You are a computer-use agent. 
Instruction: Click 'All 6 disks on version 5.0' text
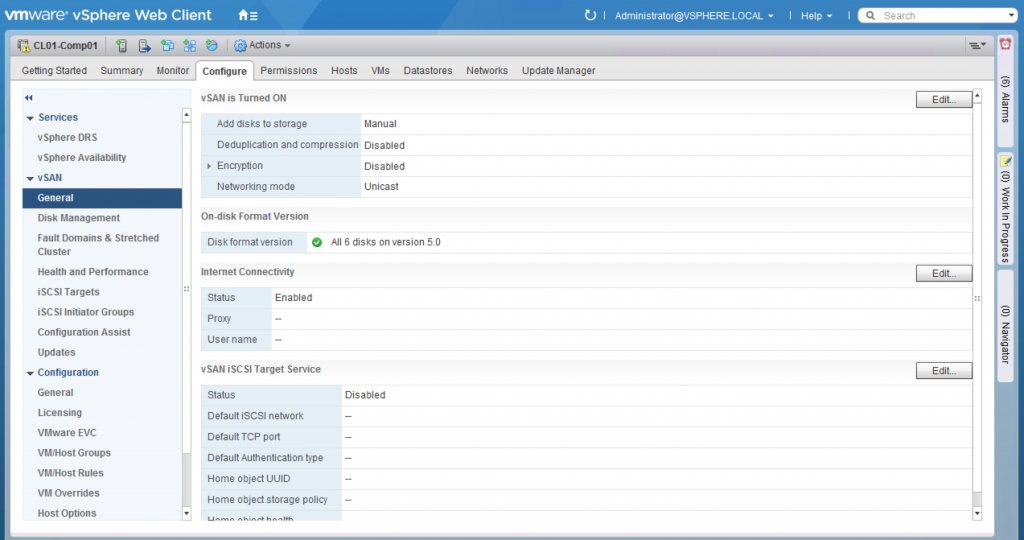point(385,242)
